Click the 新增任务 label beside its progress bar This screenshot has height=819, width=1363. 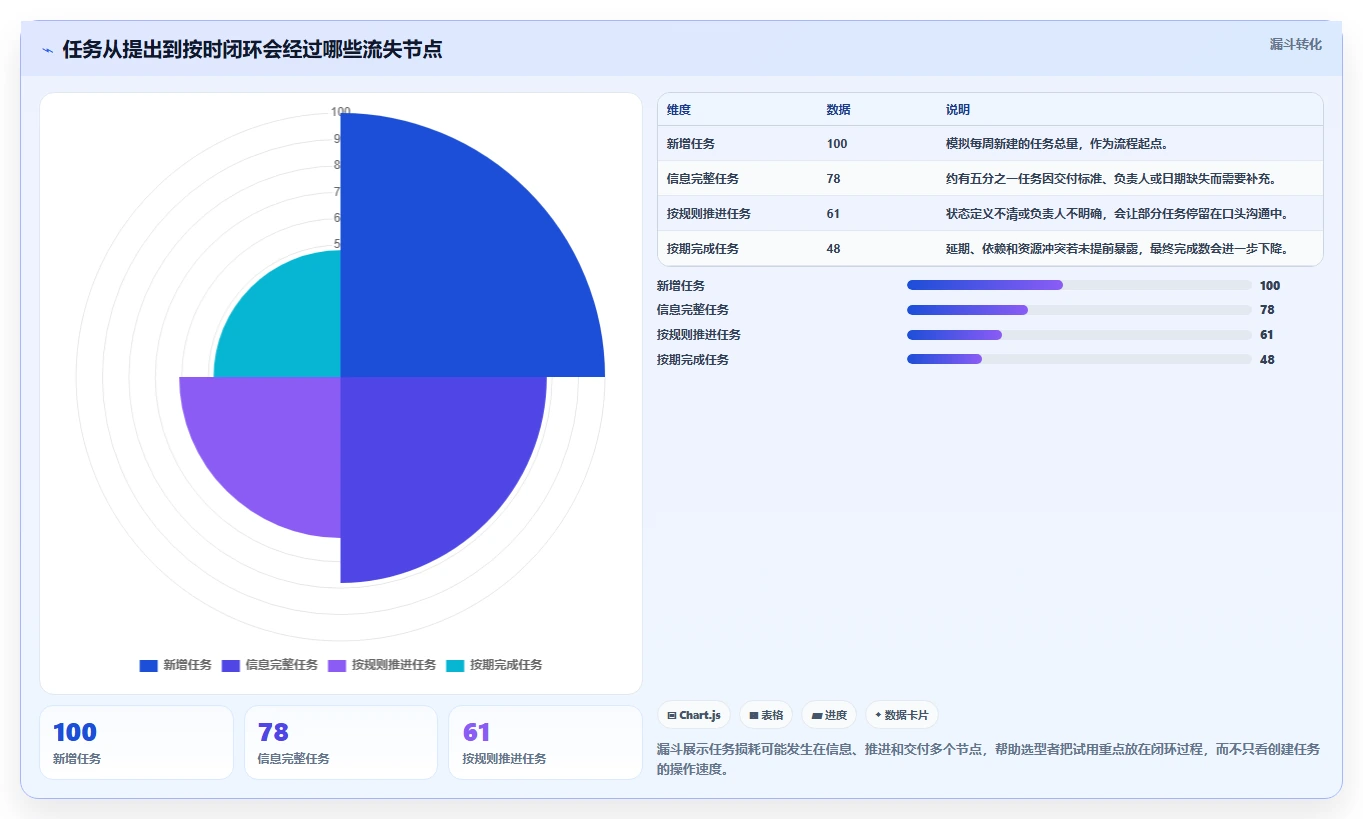681,285
